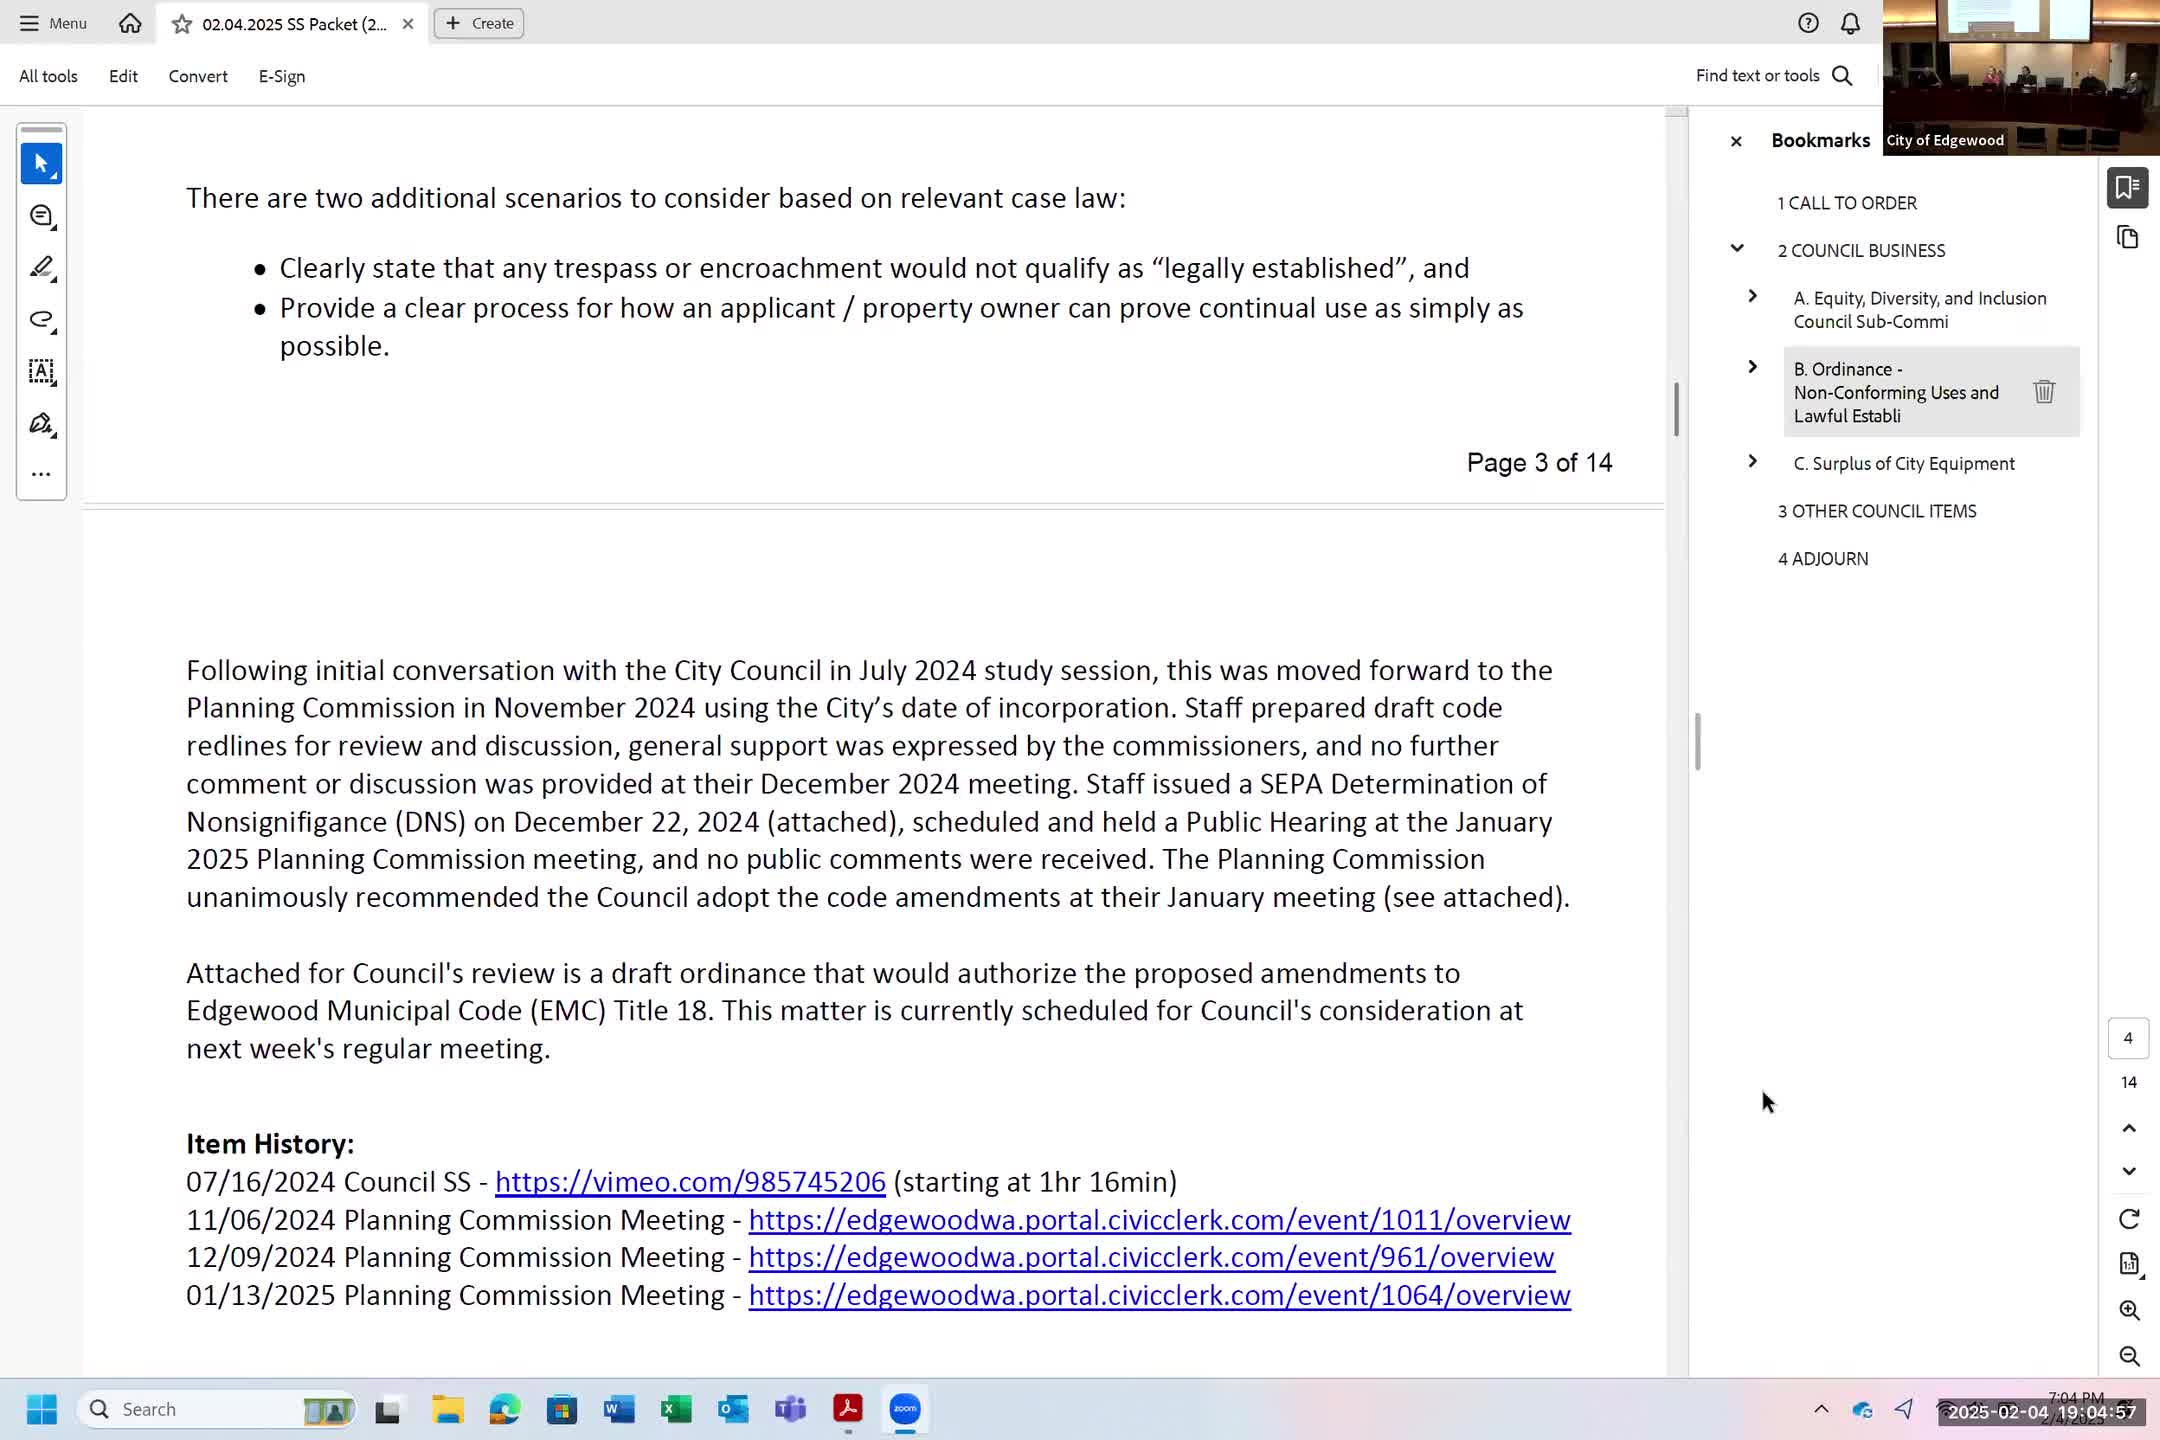Collapse the 2 COUNCIL BUSINESS bookmark
The width and height of the screenshot is (2160, 1440).
(x=1737, y=249)
